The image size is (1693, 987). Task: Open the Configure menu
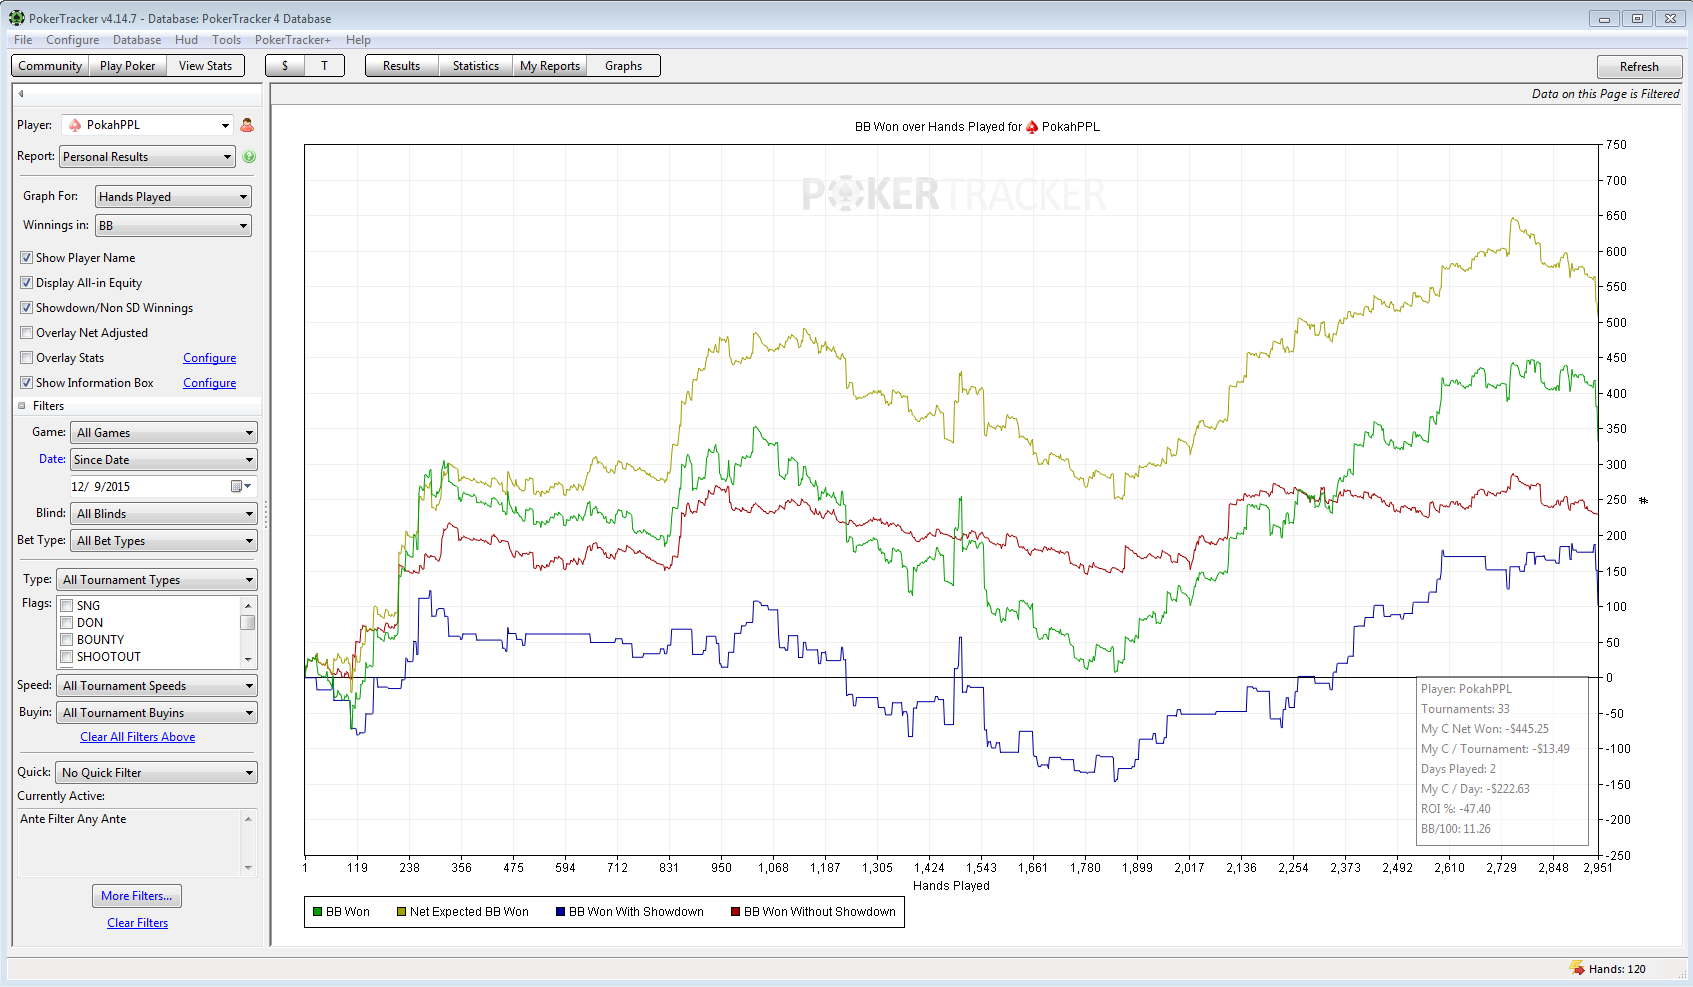(72, 40)
